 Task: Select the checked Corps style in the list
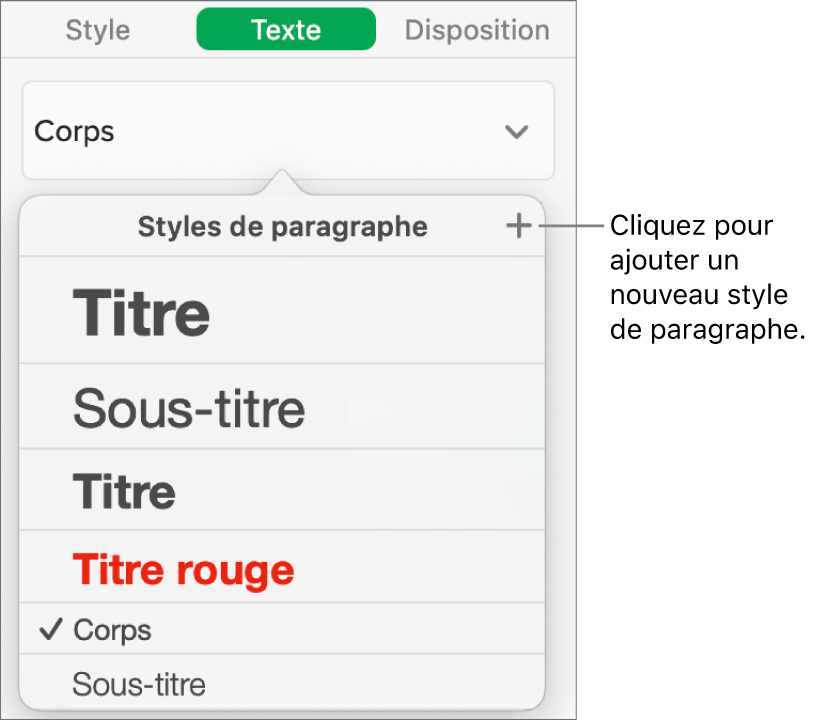point(112,630)
